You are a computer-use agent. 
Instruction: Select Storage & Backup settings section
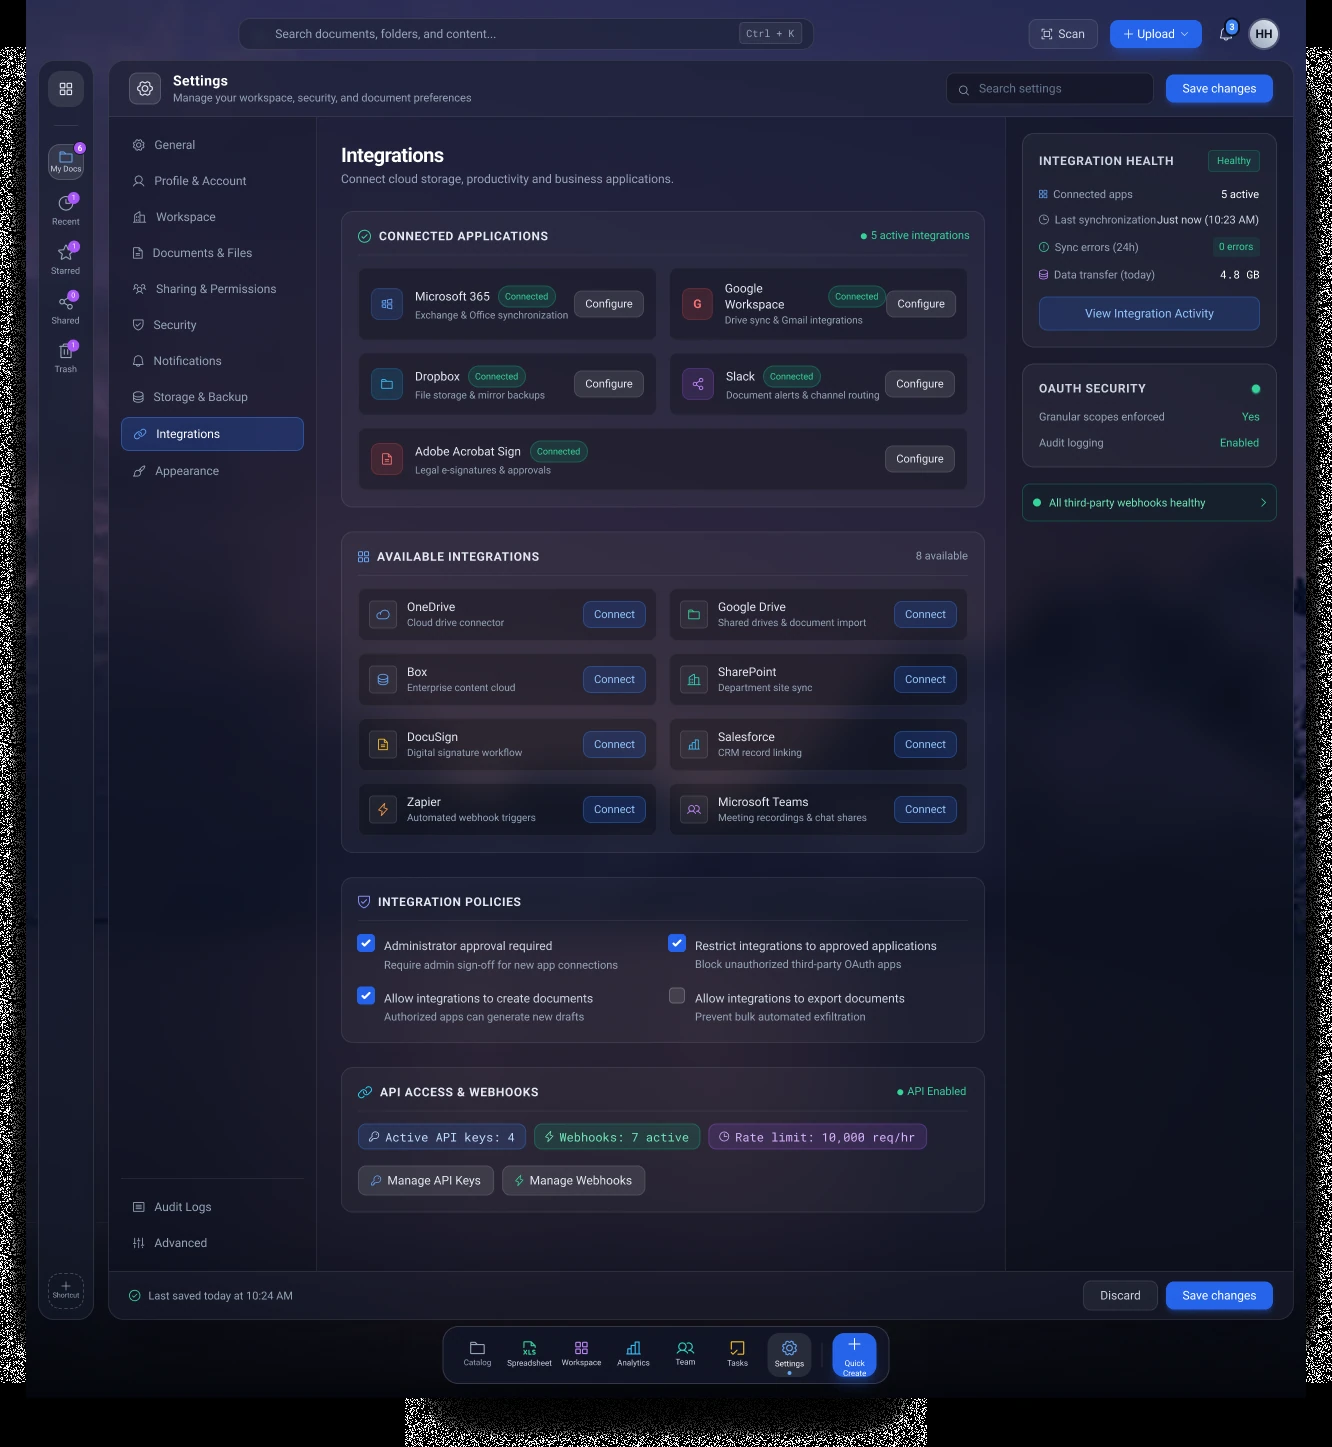pyautogui.click(x=212, y=397)
